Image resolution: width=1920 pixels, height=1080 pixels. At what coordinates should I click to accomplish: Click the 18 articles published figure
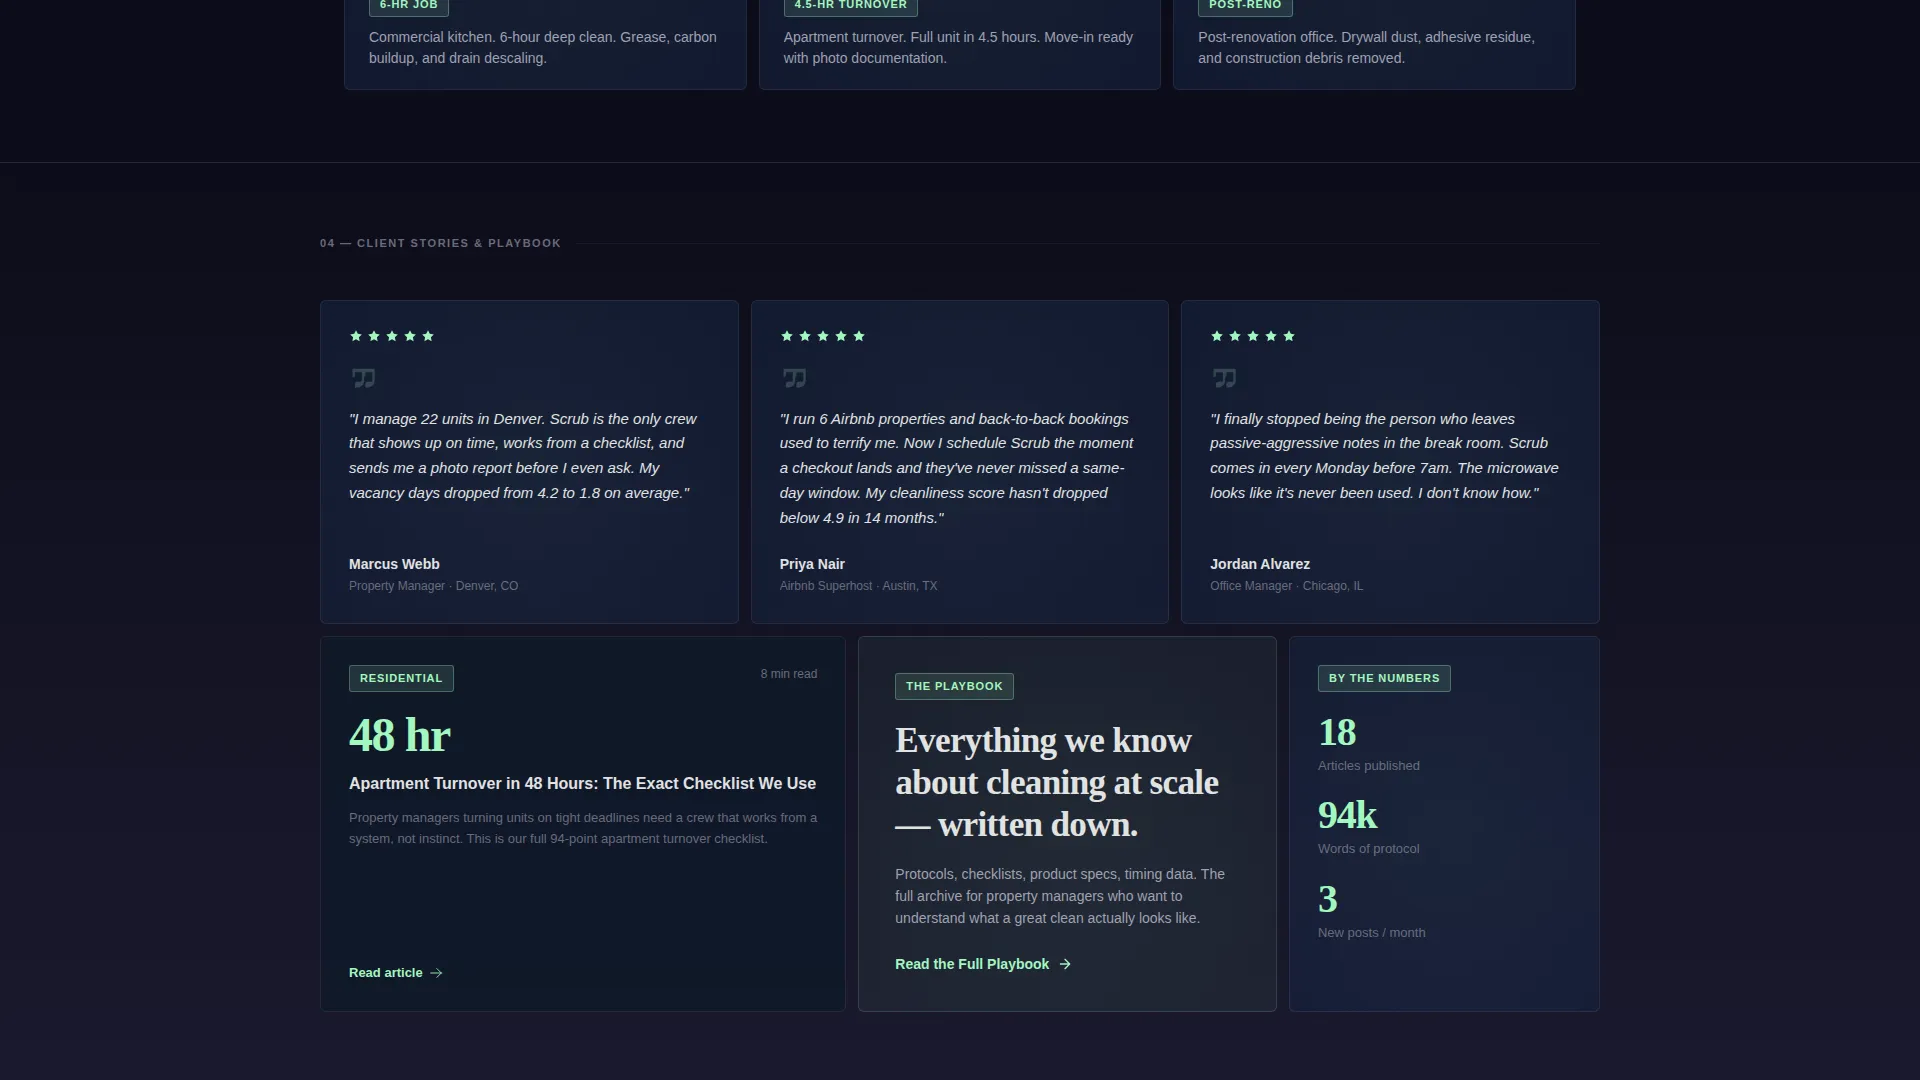coord(1337,733)
